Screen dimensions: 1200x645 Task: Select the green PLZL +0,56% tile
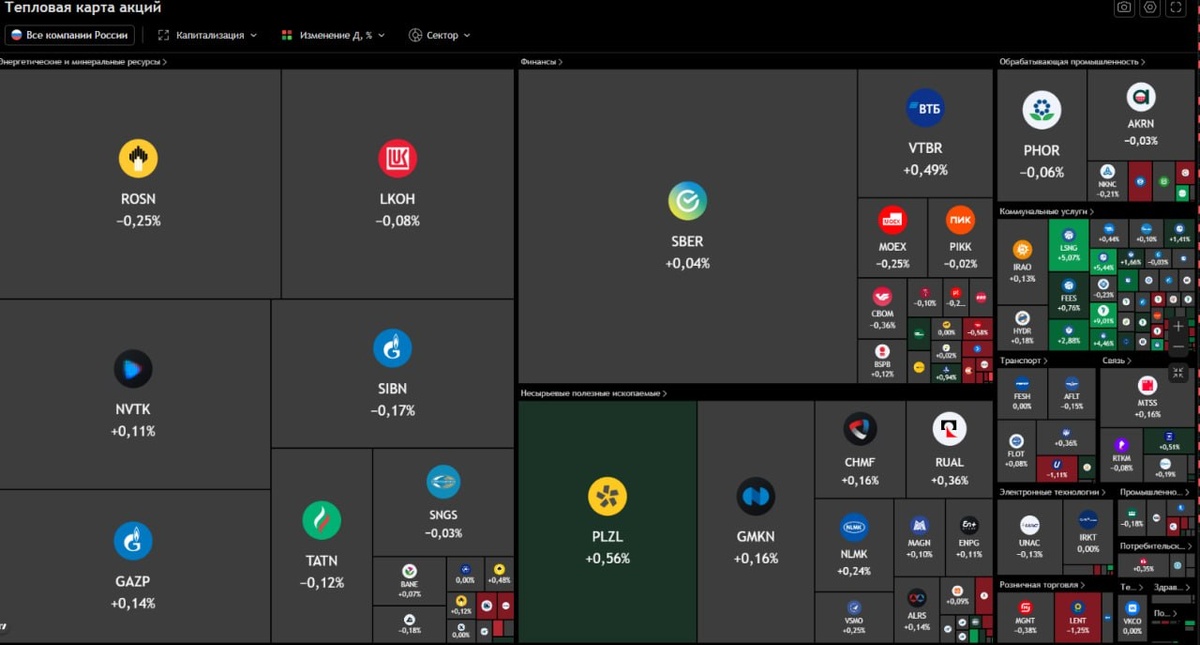click(608, 522)
